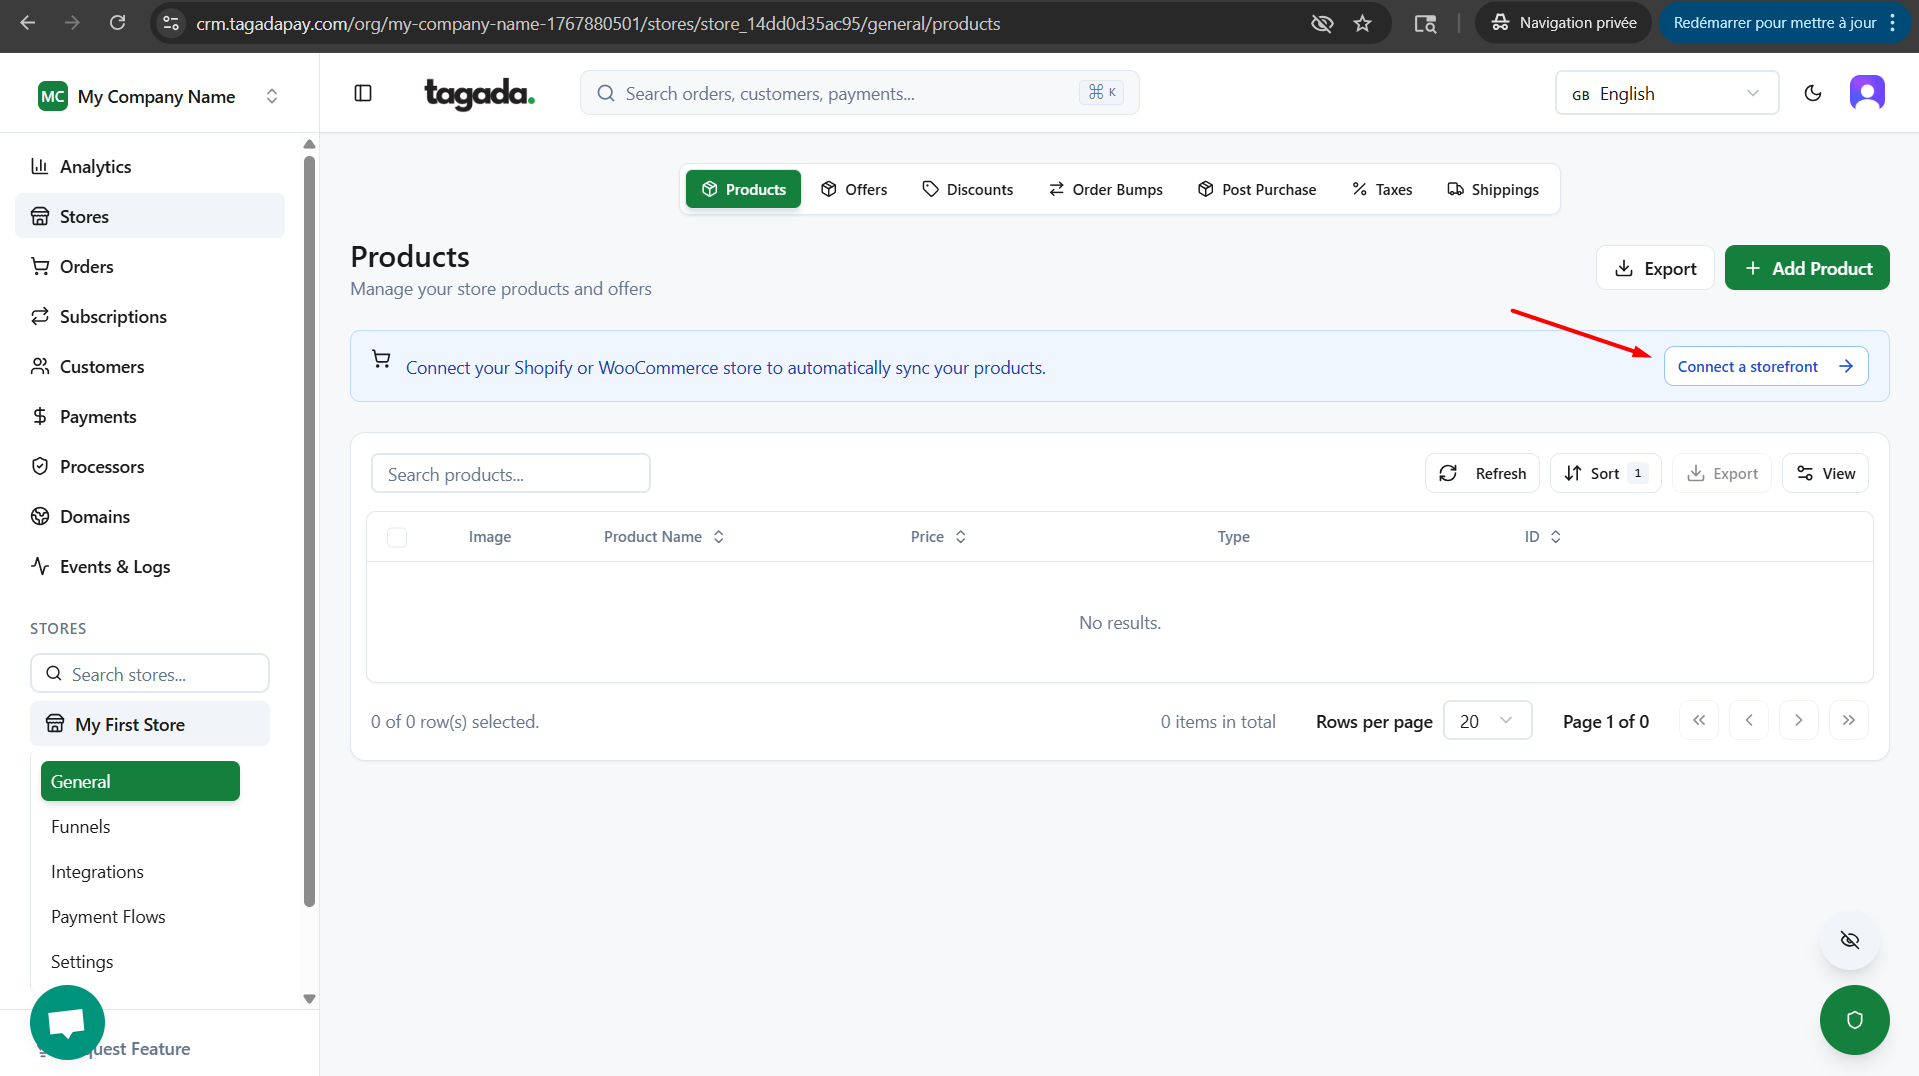Open the My Company Name switcher
The height and width of the screenshot is (1076, 1919).
coord(157,96)
